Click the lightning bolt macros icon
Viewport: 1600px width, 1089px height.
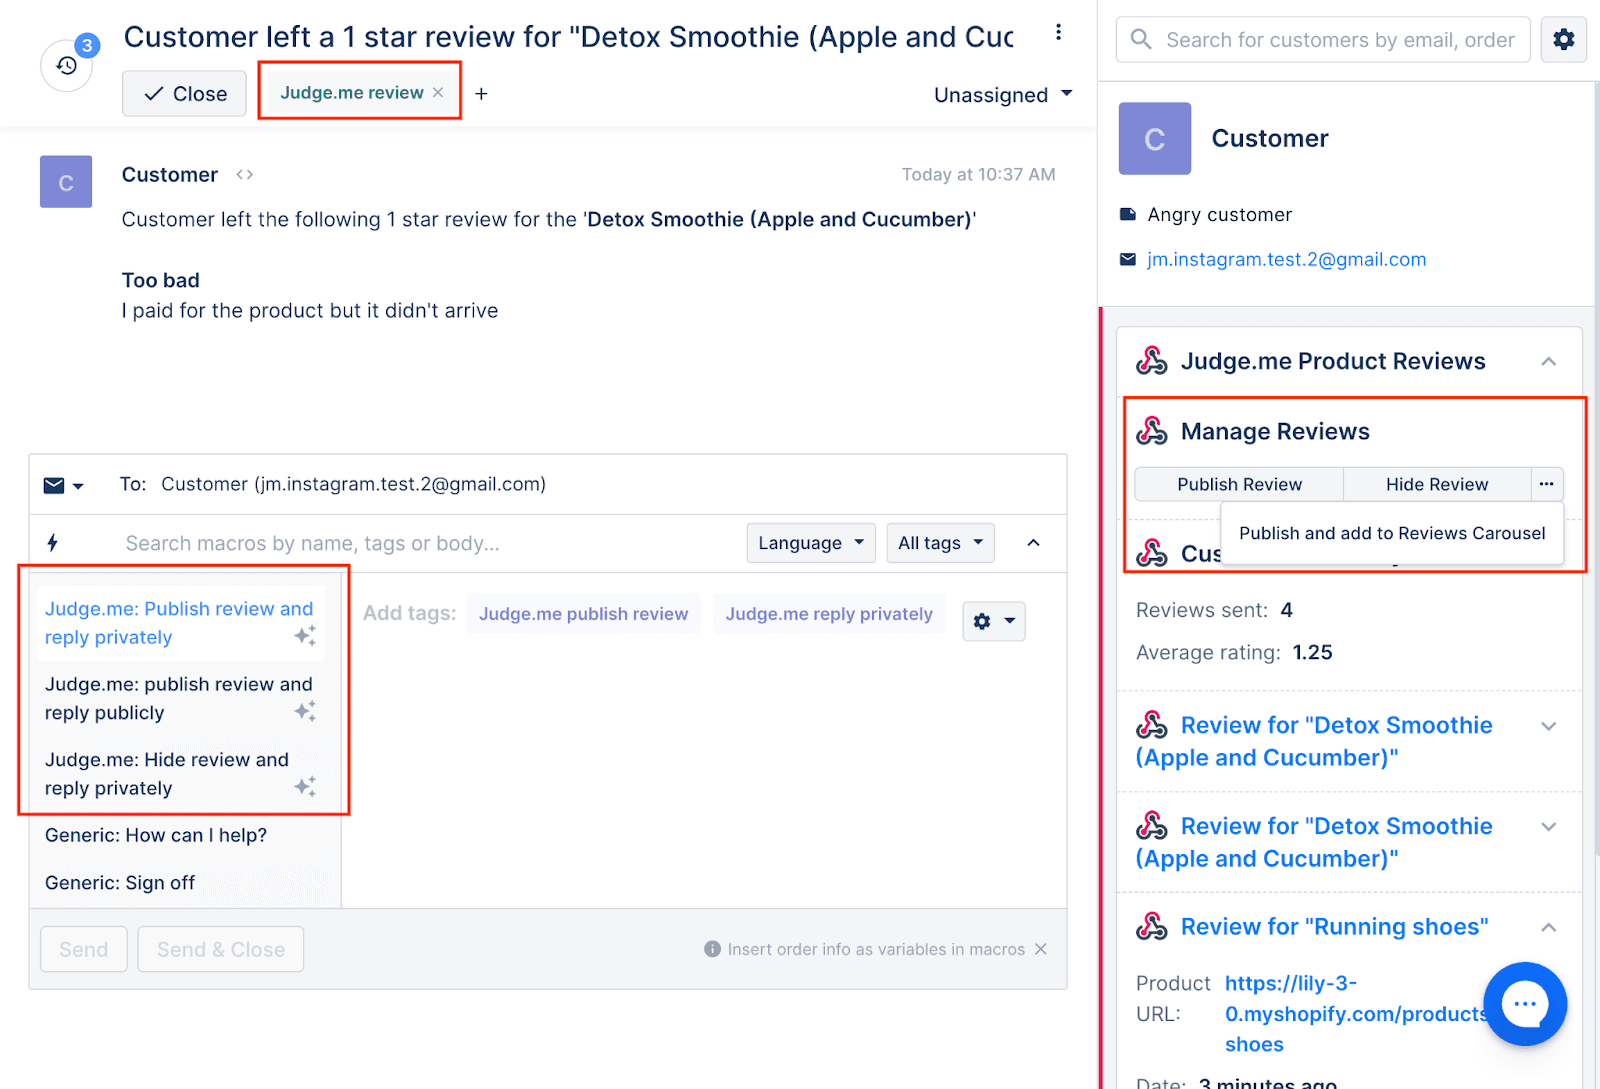(x=53, y=543)
